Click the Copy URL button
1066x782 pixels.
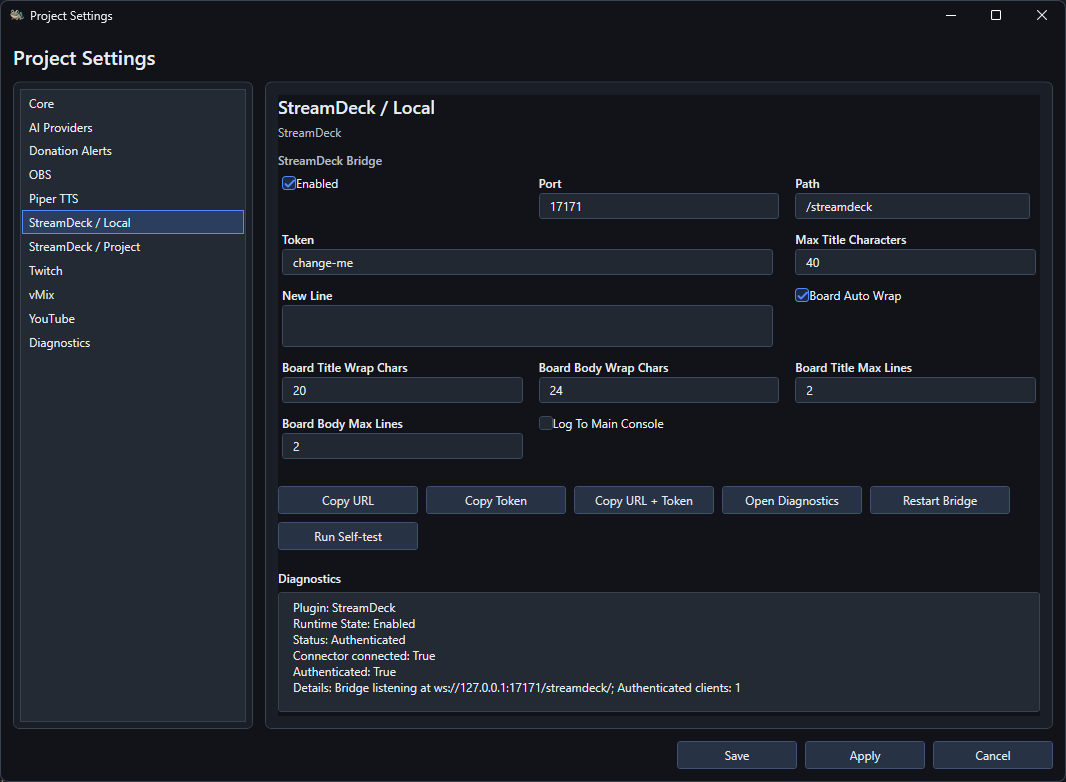(x=347, y=500)
